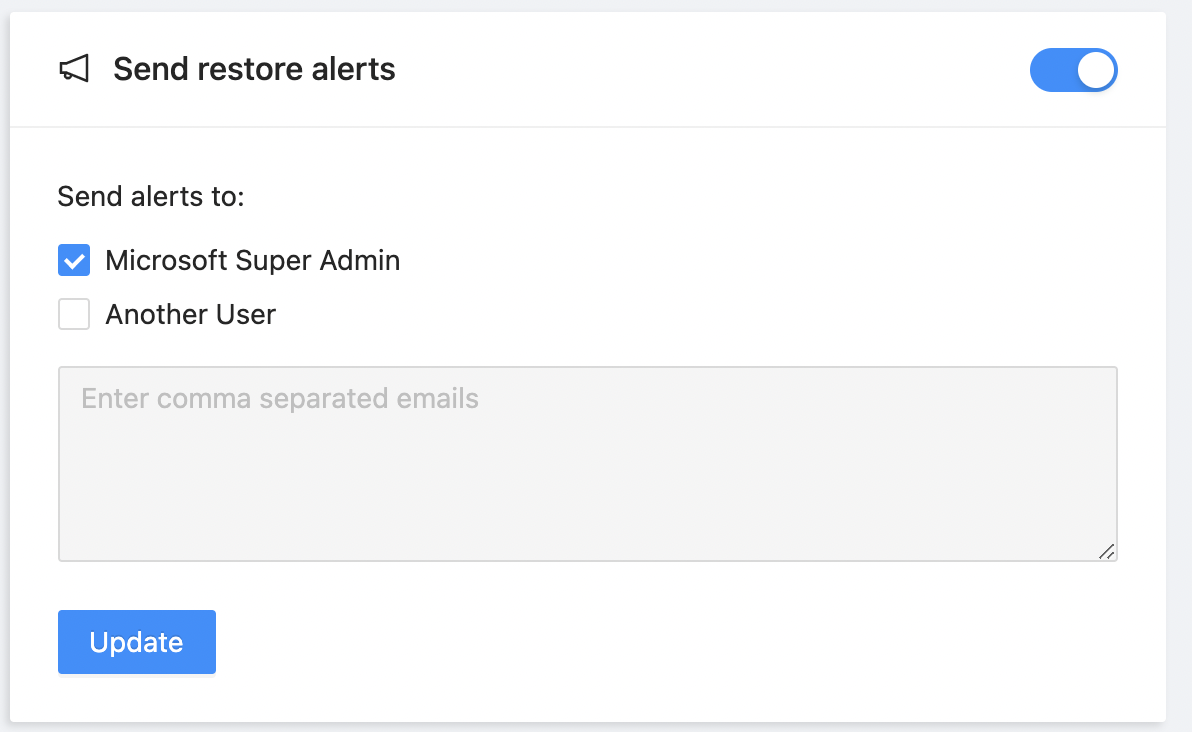
Task: Disable the Send restore alerts switch
Action: 1073,70
